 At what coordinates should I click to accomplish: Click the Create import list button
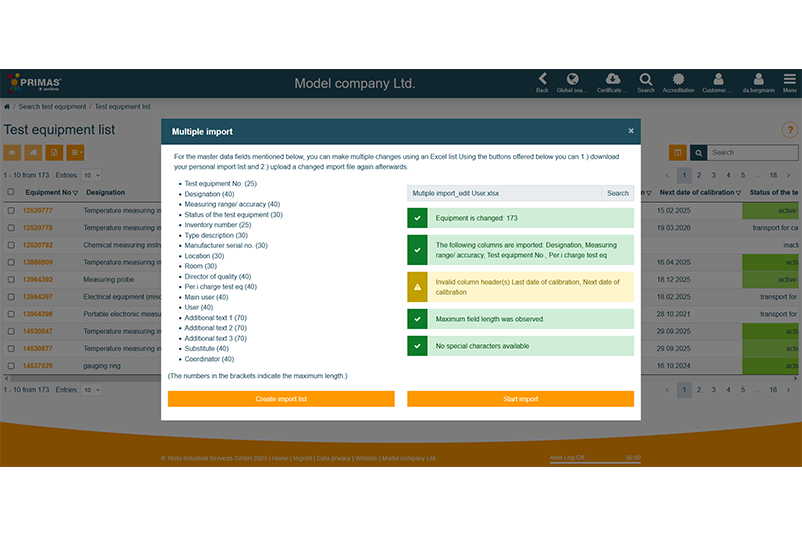tap(281, 399)
